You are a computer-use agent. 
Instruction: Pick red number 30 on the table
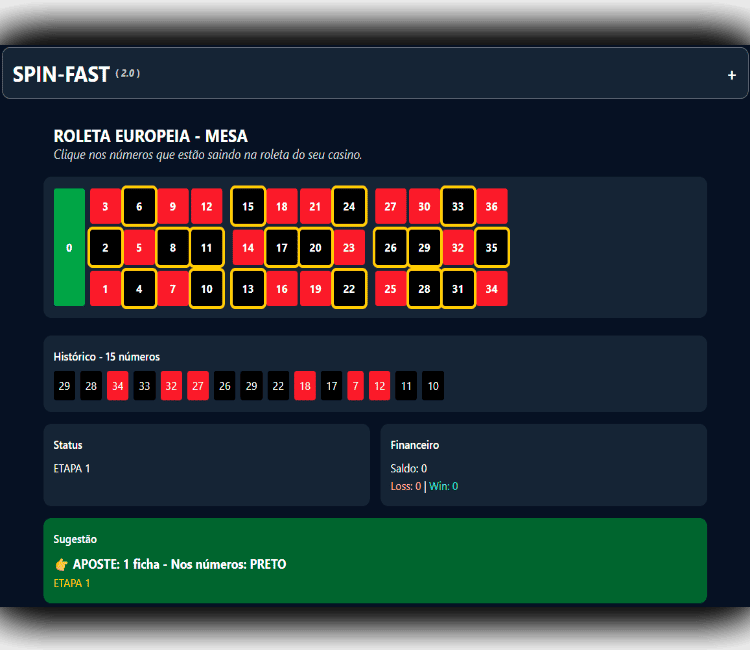click(x=424, y=206)
